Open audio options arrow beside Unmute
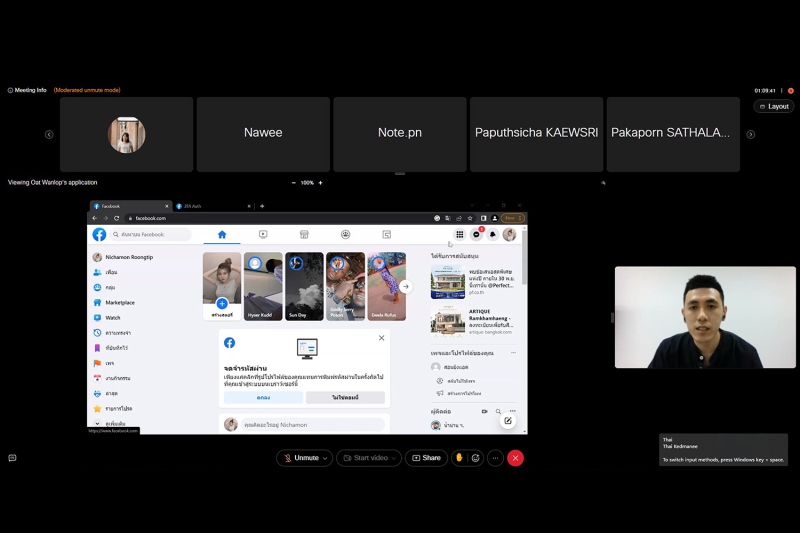 click(x=326, y=458)
